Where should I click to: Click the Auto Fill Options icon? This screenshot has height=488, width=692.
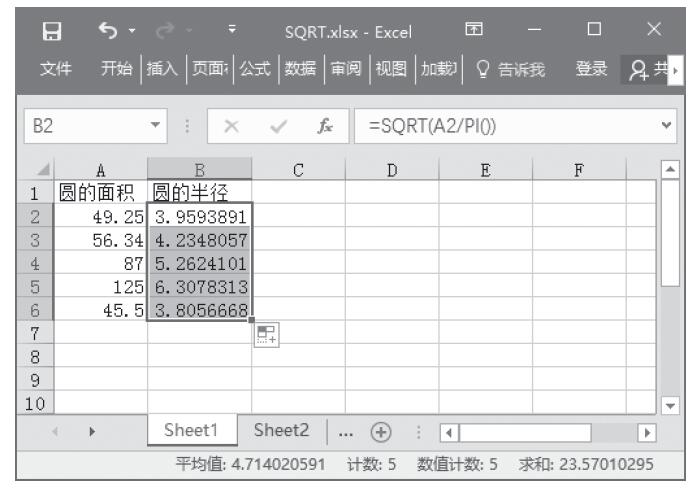coord(265,332)
